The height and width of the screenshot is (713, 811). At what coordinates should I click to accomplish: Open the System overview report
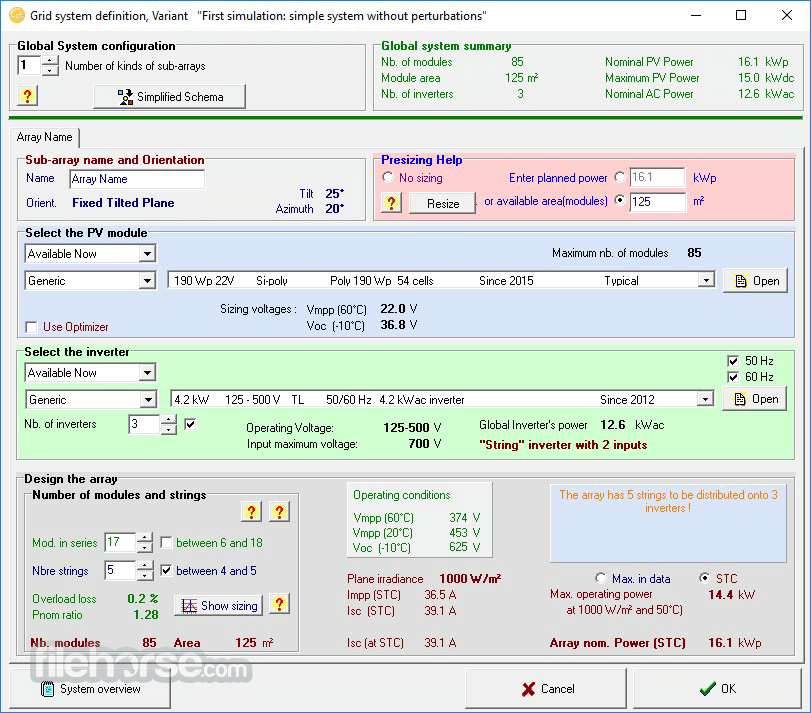tap(90, 689)
